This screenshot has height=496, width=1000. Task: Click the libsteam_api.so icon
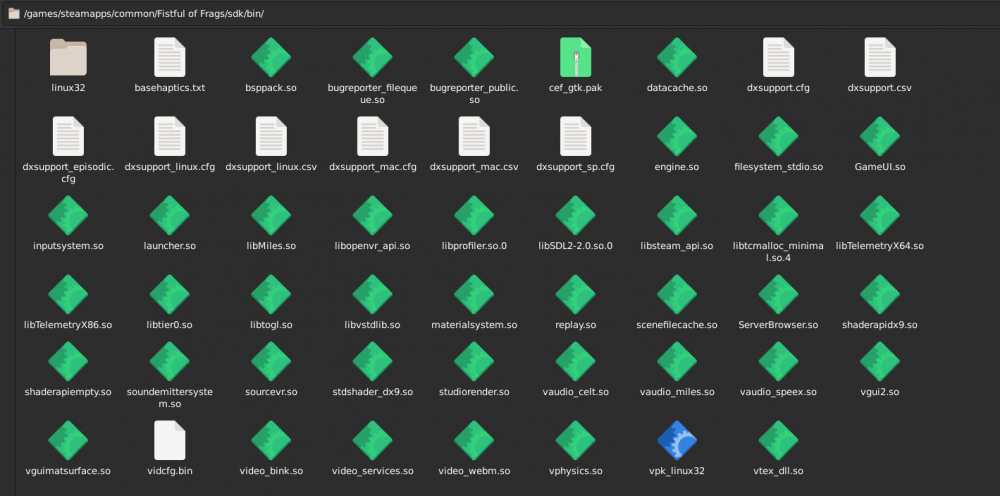677,215
